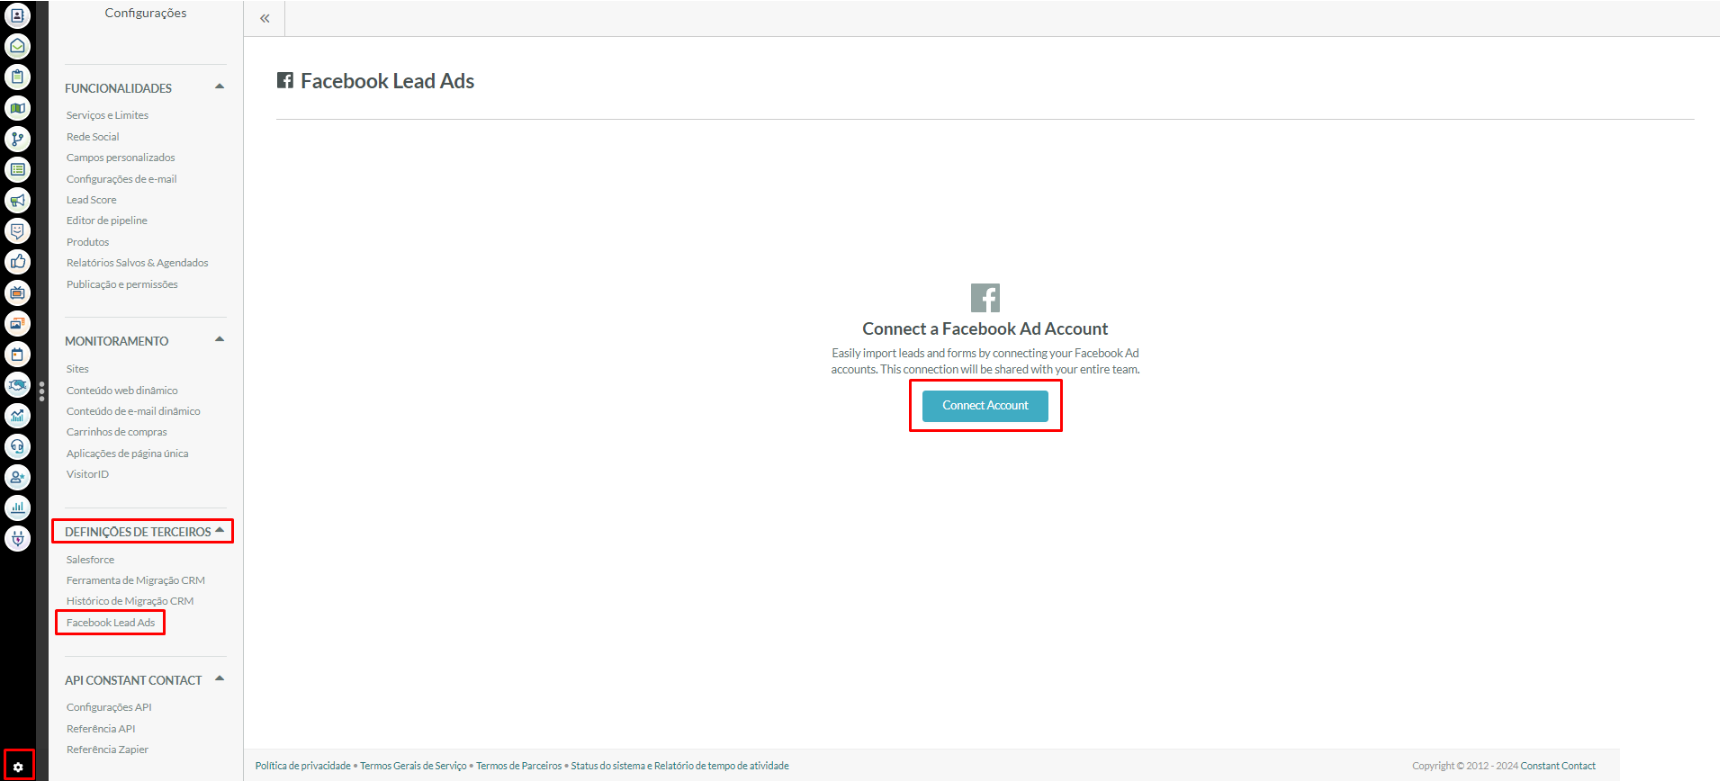Click the gear settings icon at bottom

(x=18, y=767)
